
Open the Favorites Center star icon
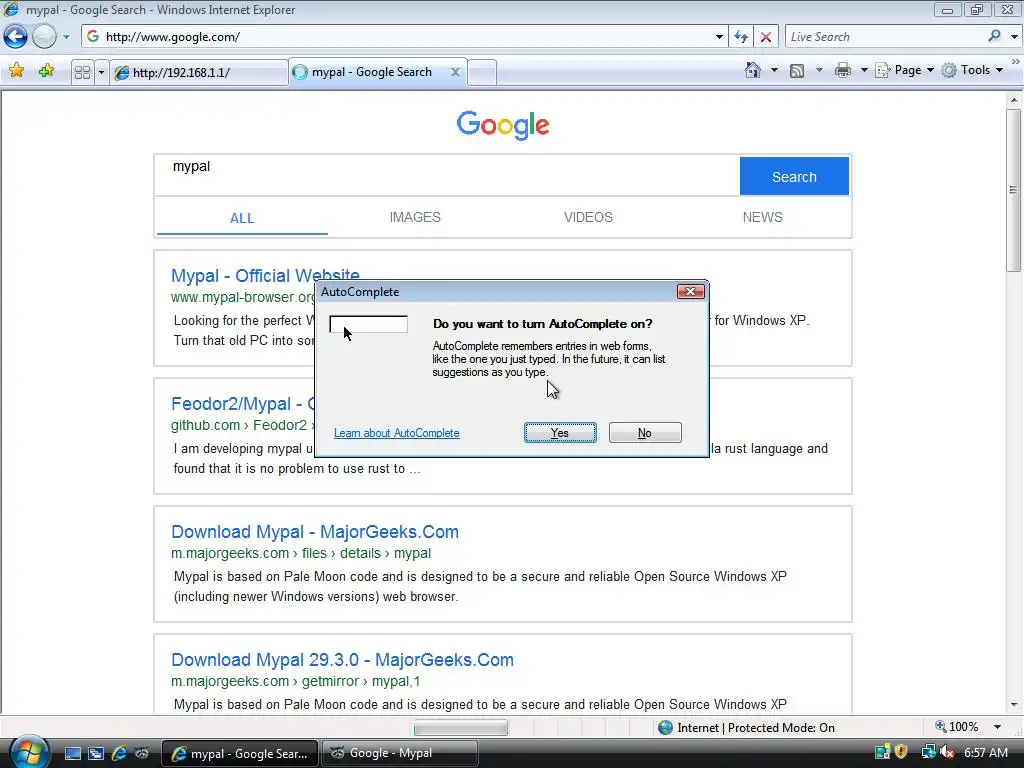16,71
